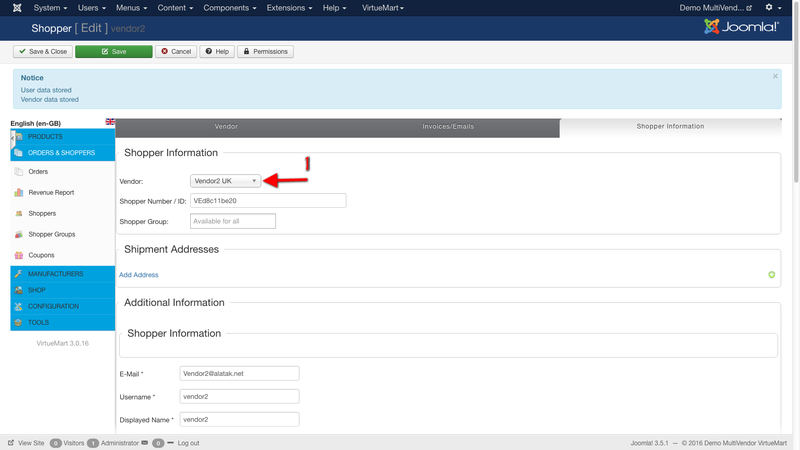Viewport: 800px width, 450px height.
Task: Select the Shopper Information tab
Action: (670, 127)
